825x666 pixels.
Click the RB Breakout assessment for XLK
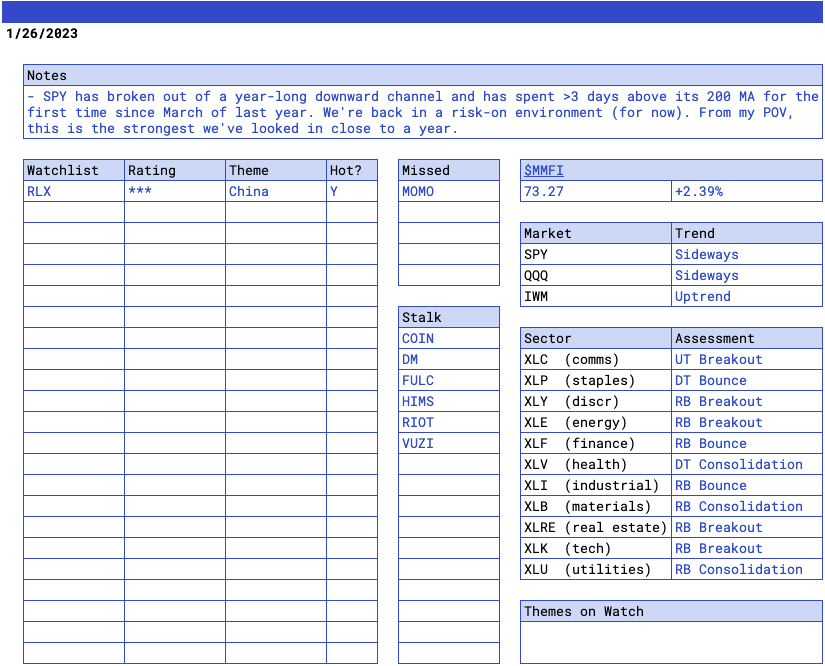(x=747, y=549)
